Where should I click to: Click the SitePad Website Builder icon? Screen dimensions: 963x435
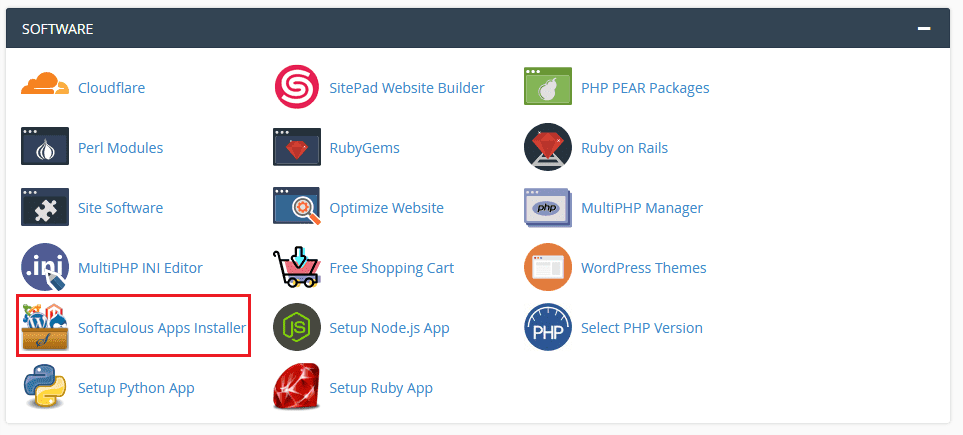297,87
